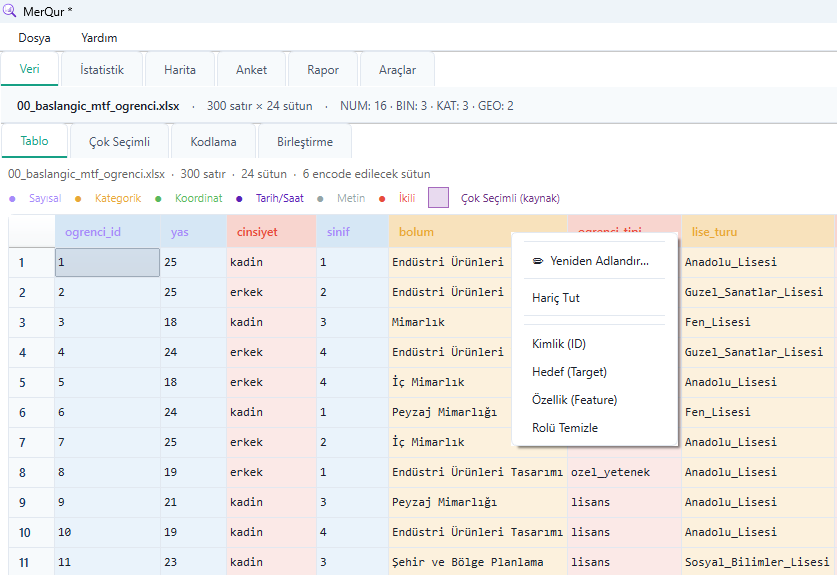Screen dimensions: 837x575
Task: Click the Çok Seçimli (kaynak) color swatch
Action: tap(438, 198)
